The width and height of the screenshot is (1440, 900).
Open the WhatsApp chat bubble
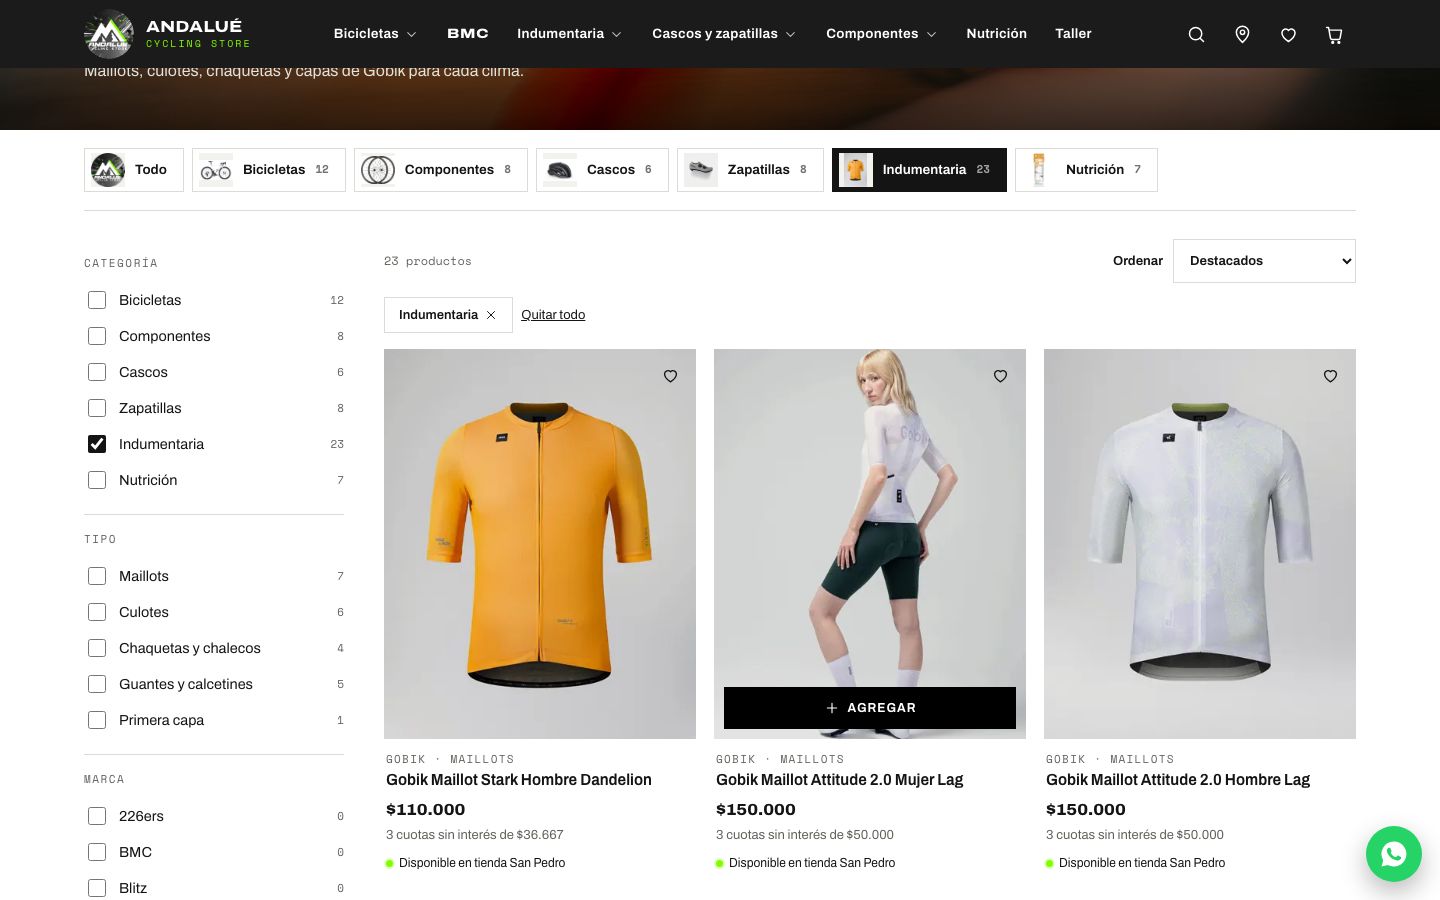pos(1394,854)
